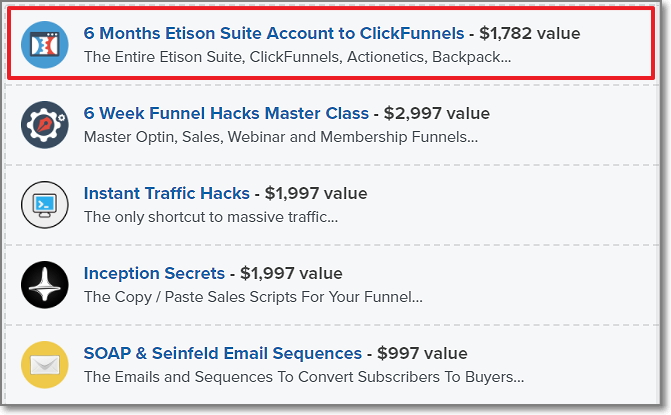671x415 pixels.
Task: Click the ClickFunnels Etison Suite icon
Action: point(45,45)
